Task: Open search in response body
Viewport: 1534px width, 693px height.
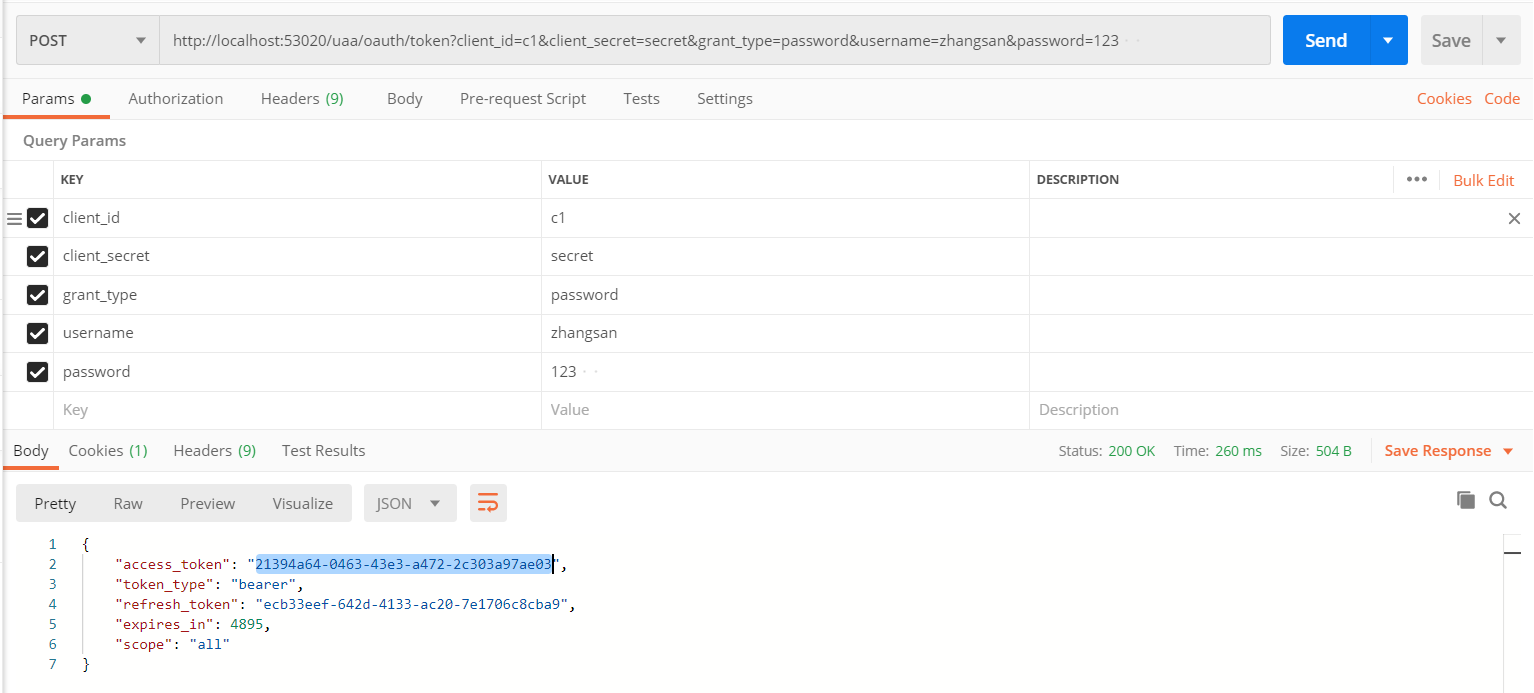Action: [1498, 500]
